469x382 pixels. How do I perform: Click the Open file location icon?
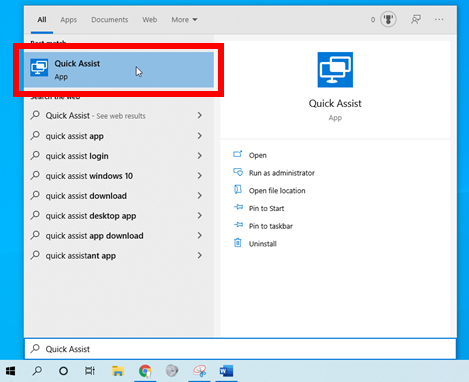(238, 189)
